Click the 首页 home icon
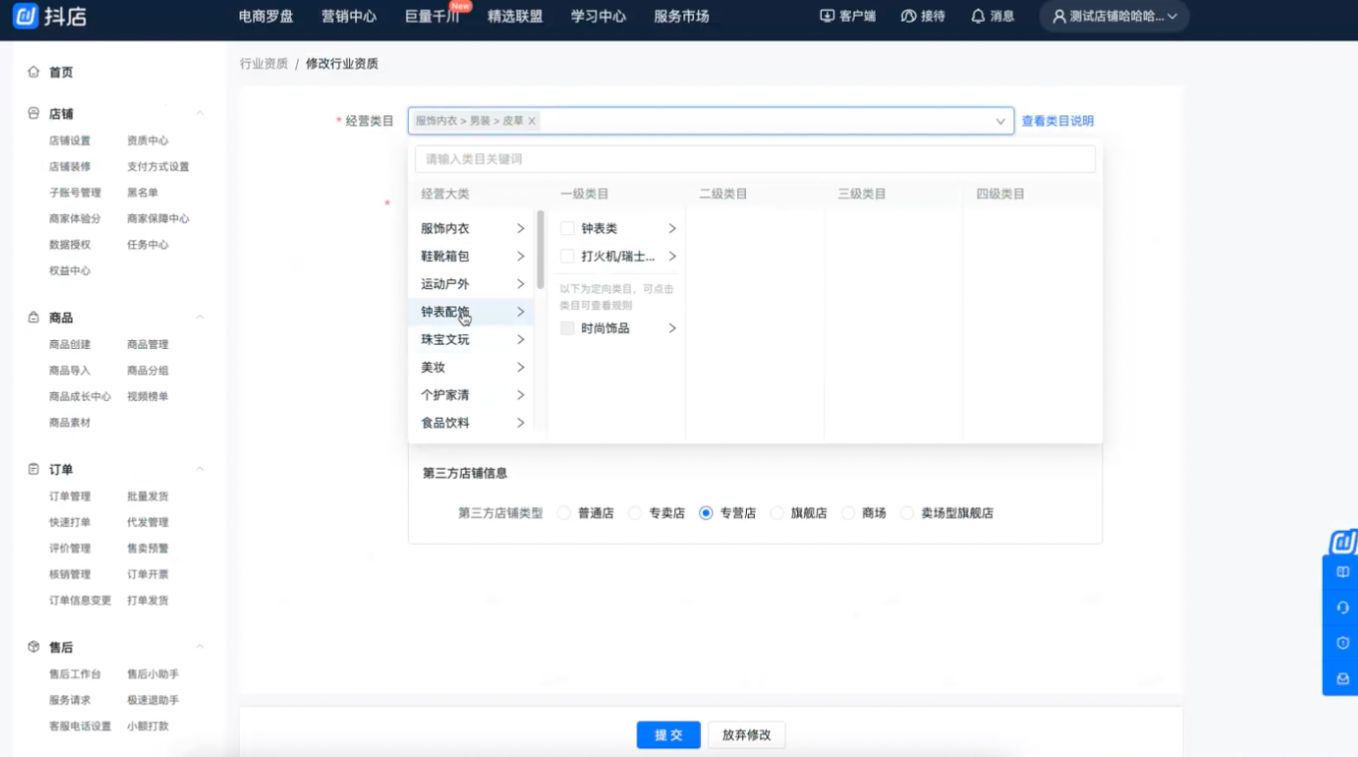1358x757 pixels. point(34,72)
